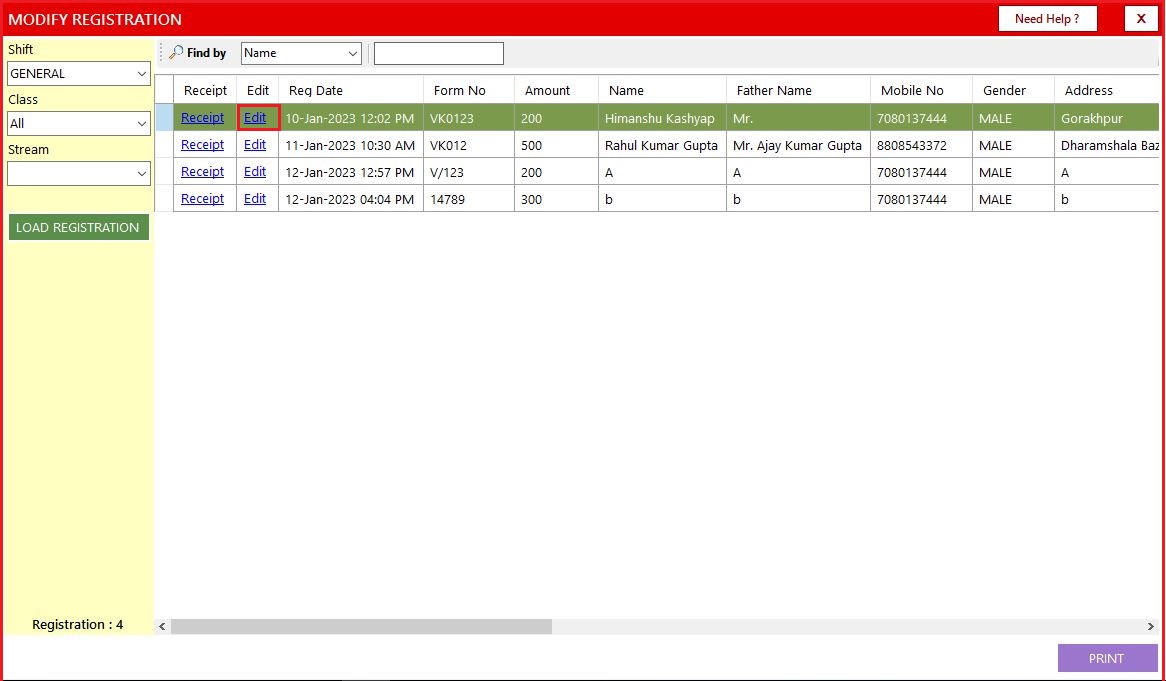
Task: Click the Amount column header
Action: (547, 90)
